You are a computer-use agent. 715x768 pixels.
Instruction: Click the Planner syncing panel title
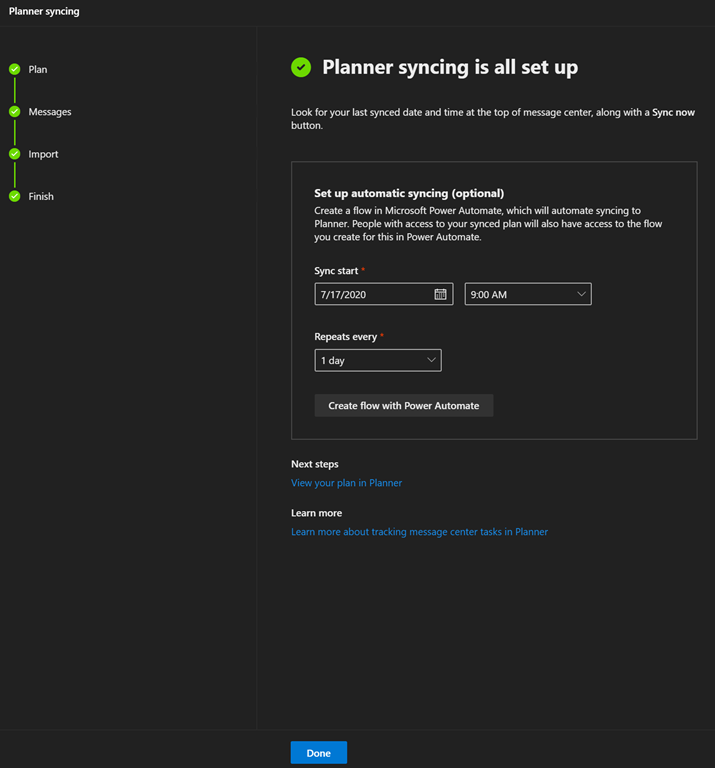click(44, 12)
